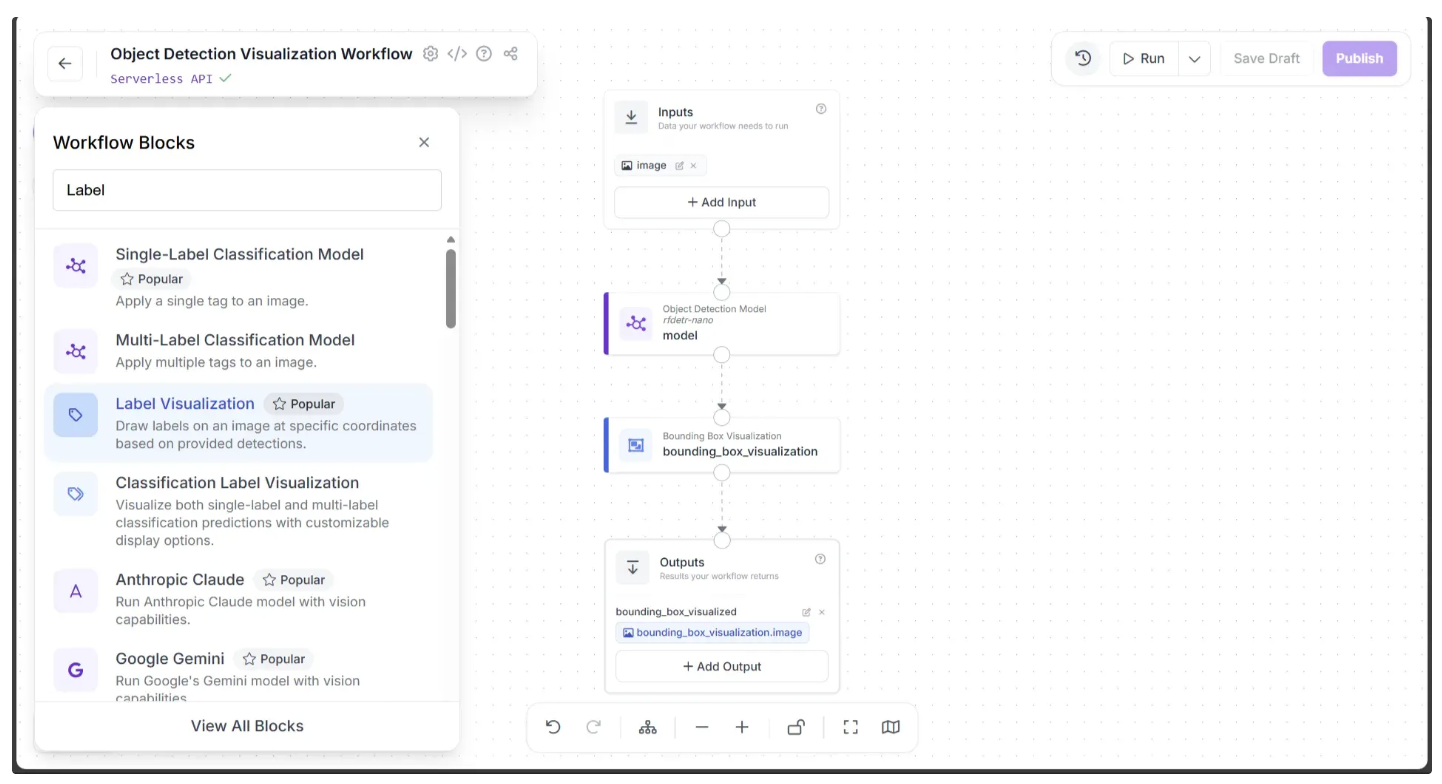Click the connector below the Inputs block
The image size is (1442, 784).
tap(722, 229)
